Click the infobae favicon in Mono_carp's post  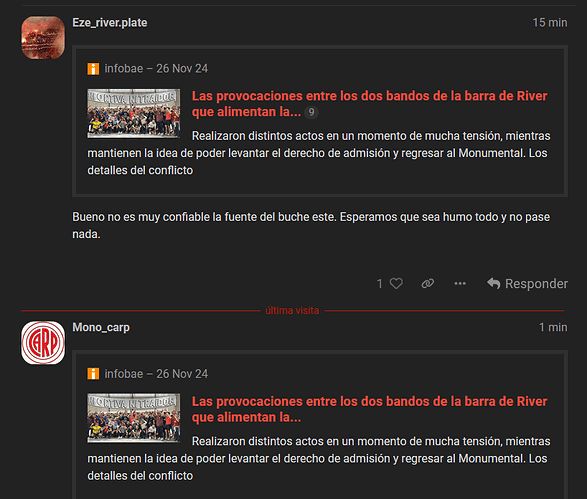(x=93, y=374)
